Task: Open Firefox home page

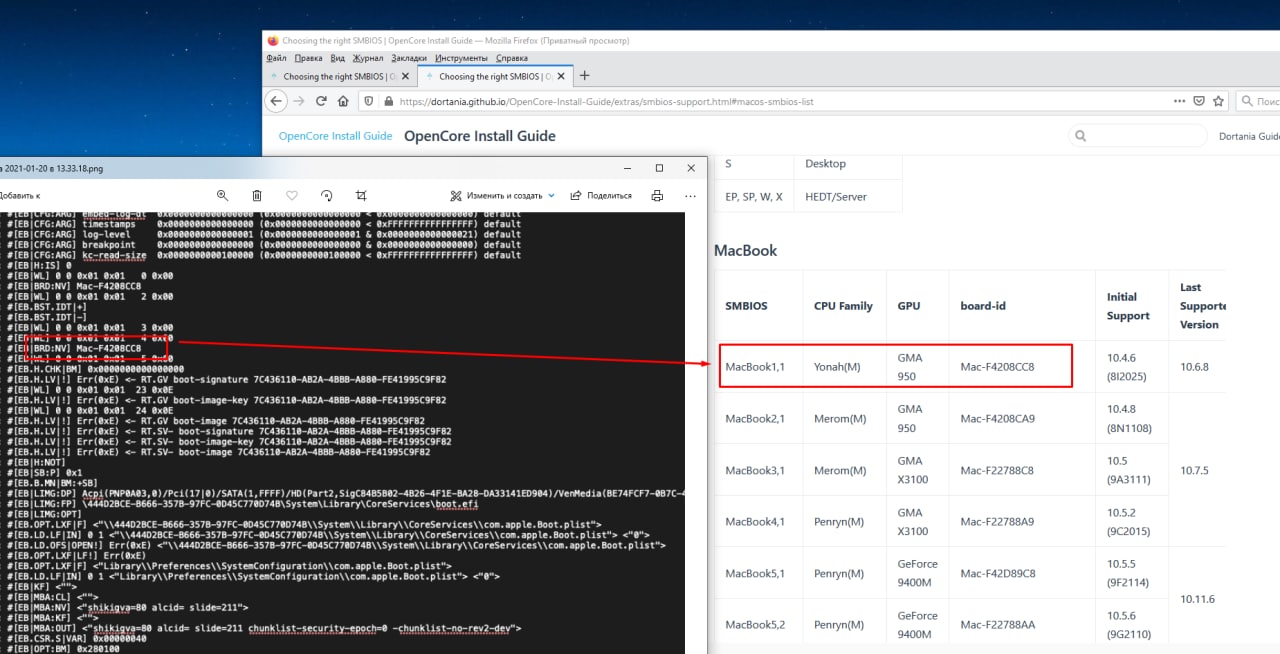Action: [343, 101]
